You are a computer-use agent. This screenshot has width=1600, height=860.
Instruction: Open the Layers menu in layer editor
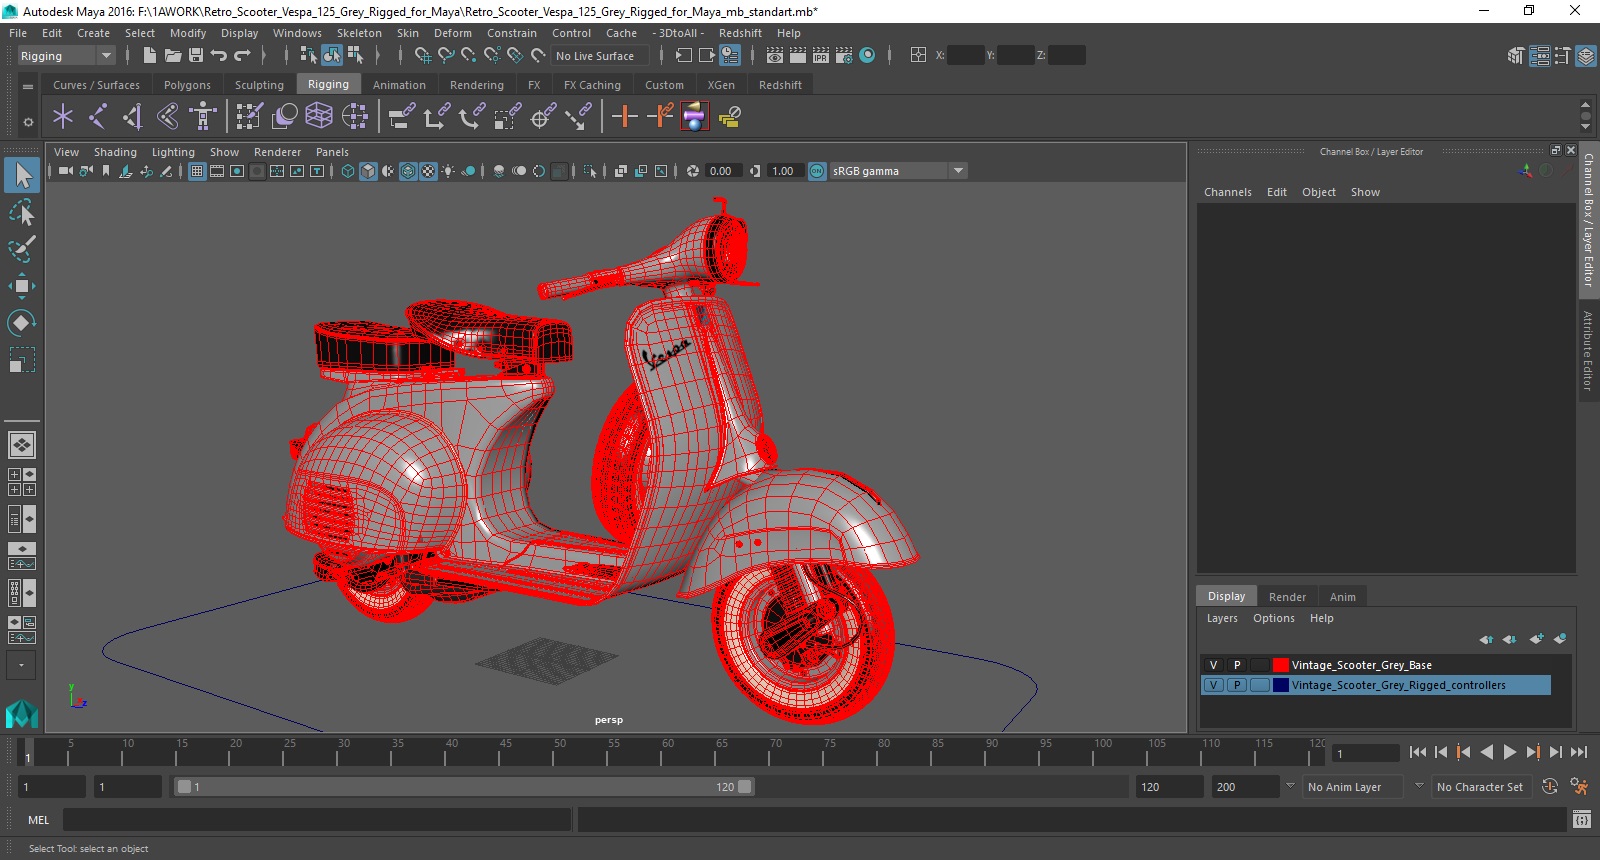(1222, 618)
